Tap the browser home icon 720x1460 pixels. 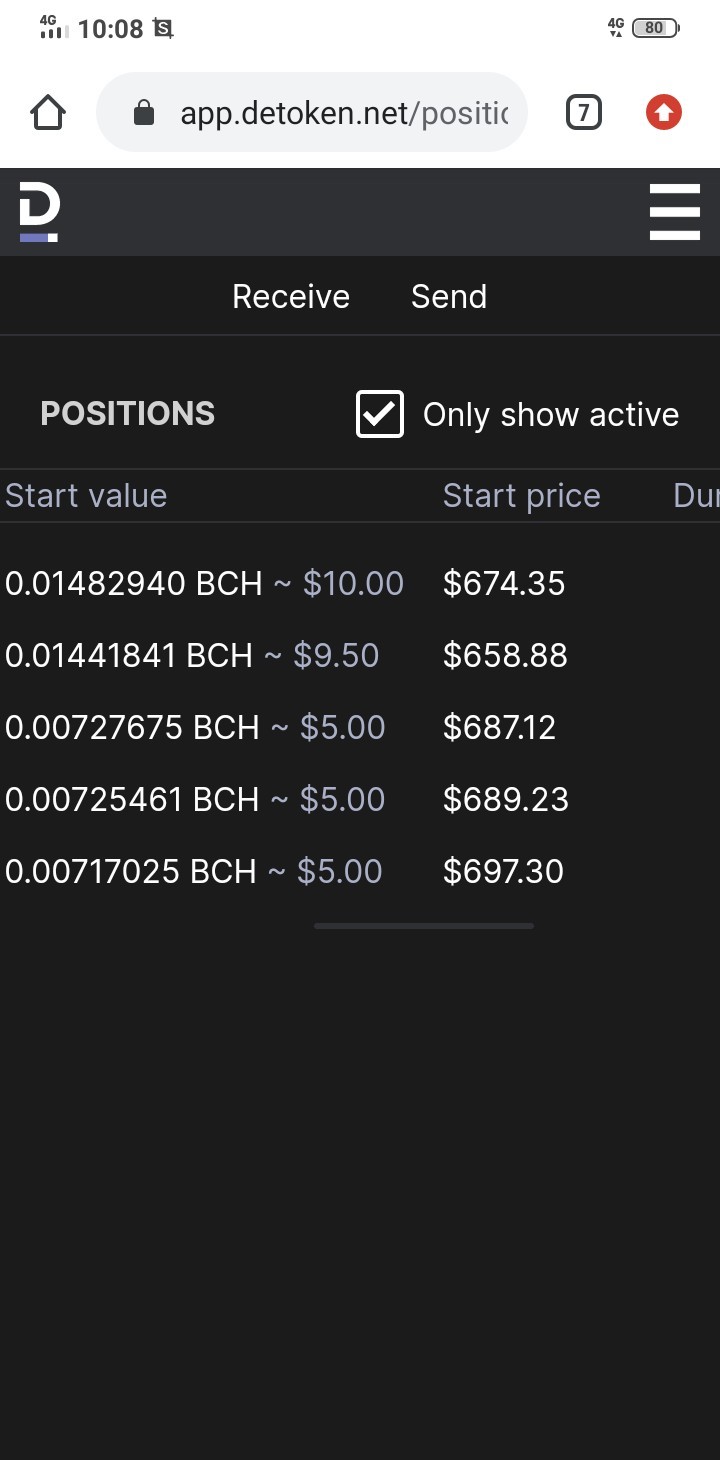(48, 113)
